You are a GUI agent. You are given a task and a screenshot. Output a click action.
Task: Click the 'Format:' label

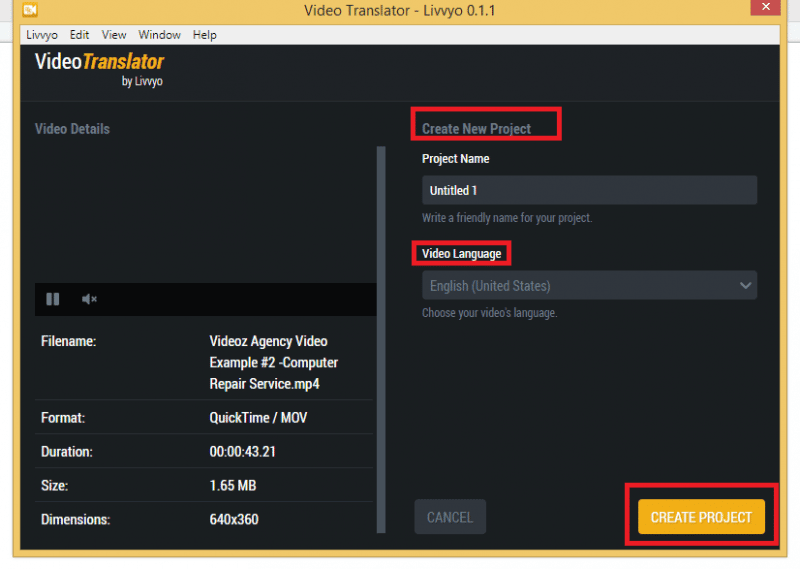[x=63, y=417]
